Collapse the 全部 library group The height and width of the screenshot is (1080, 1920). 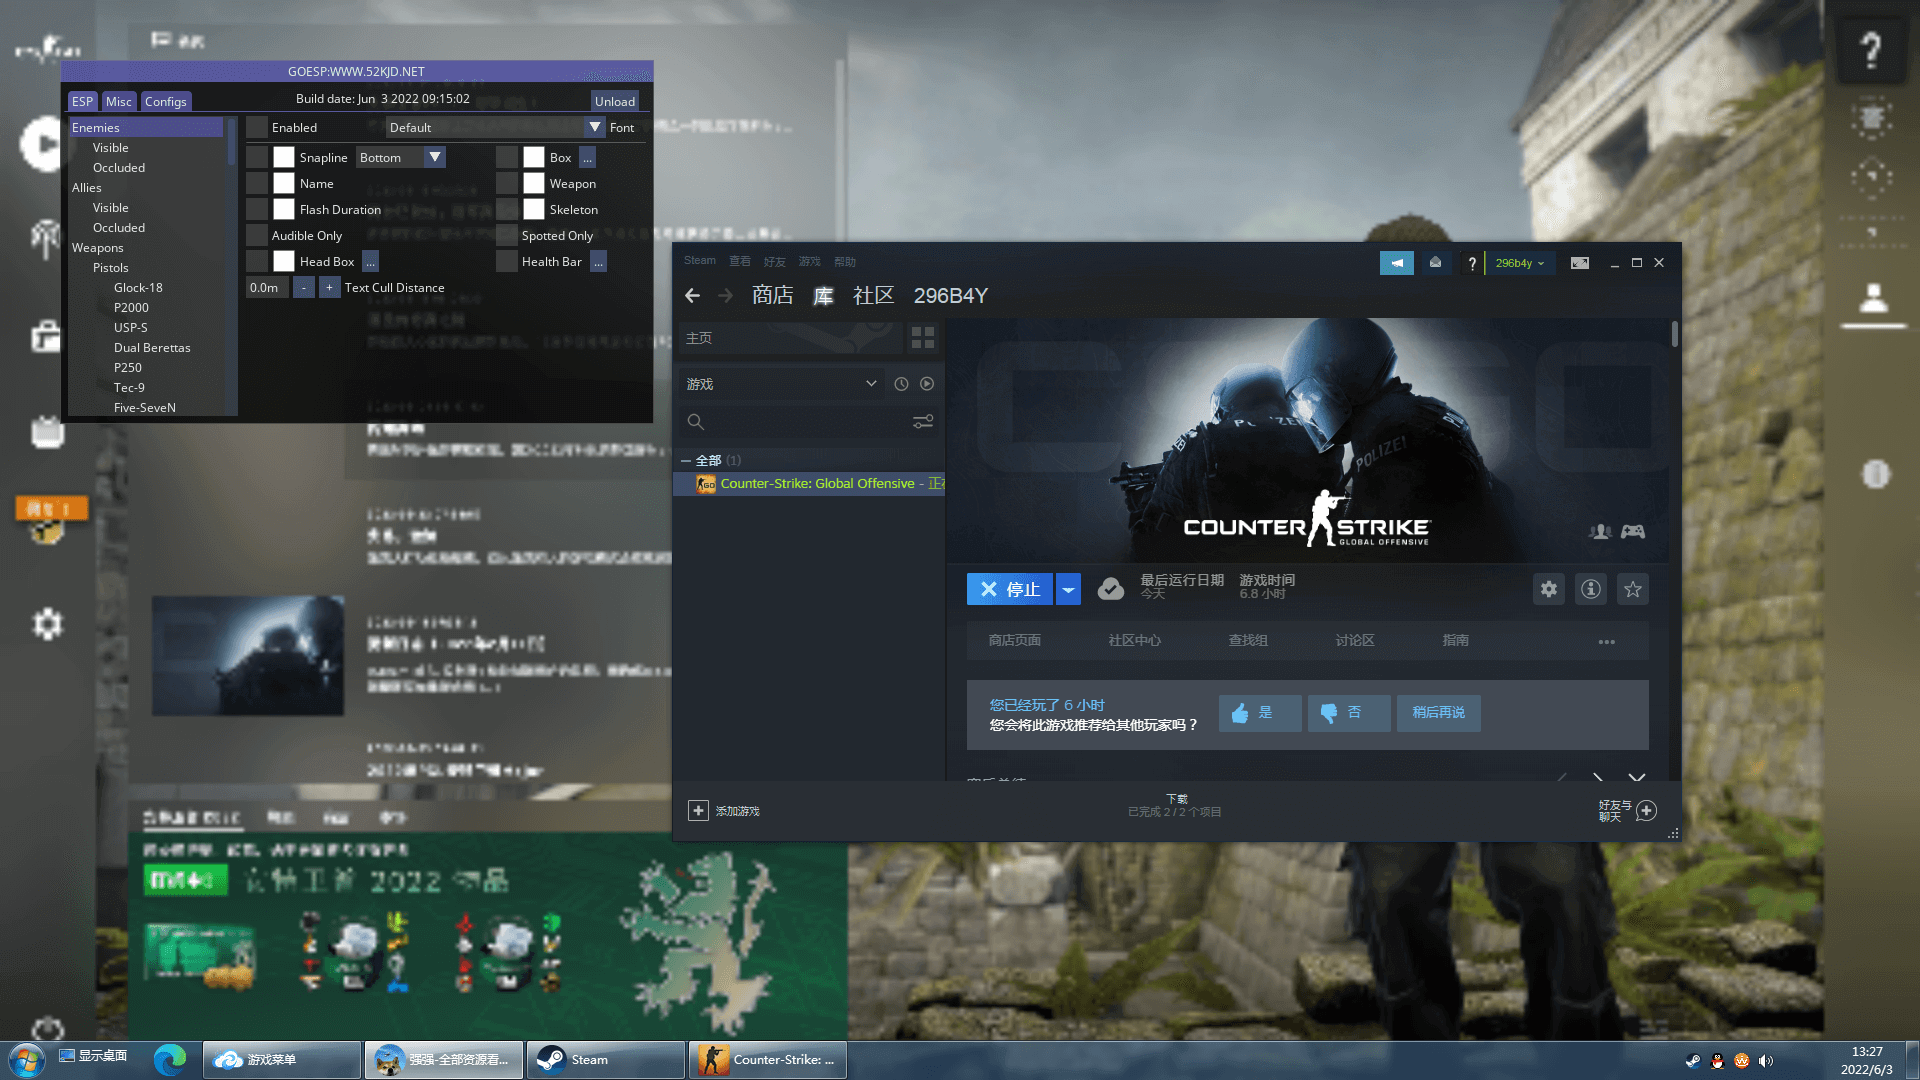[686, 461]
